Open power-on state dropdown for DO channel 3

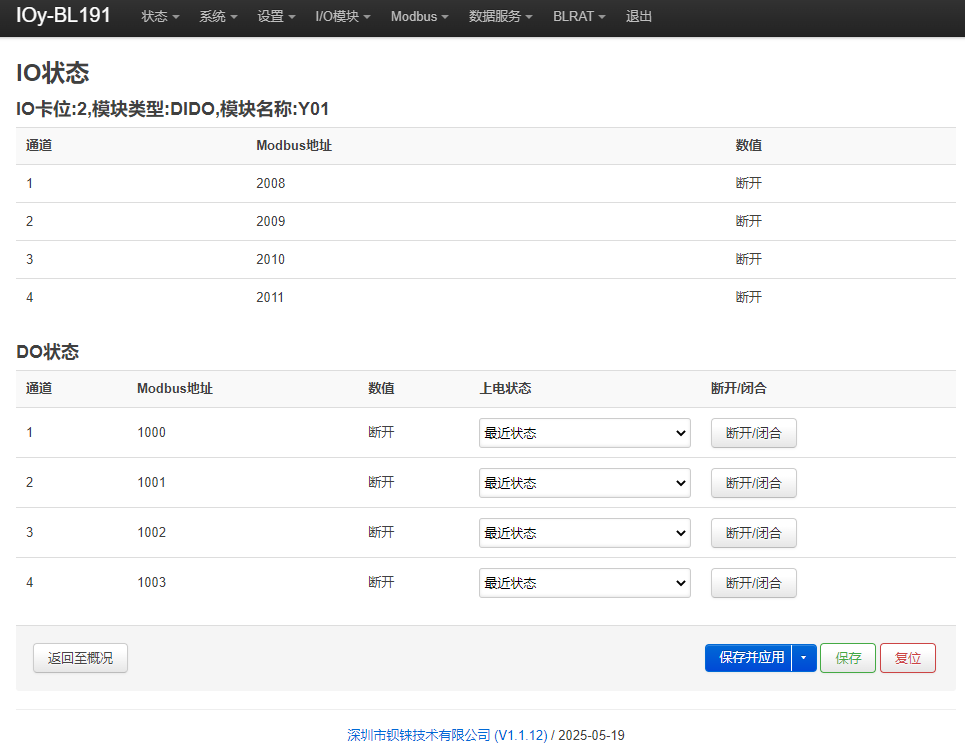click(x=585, y=533)
